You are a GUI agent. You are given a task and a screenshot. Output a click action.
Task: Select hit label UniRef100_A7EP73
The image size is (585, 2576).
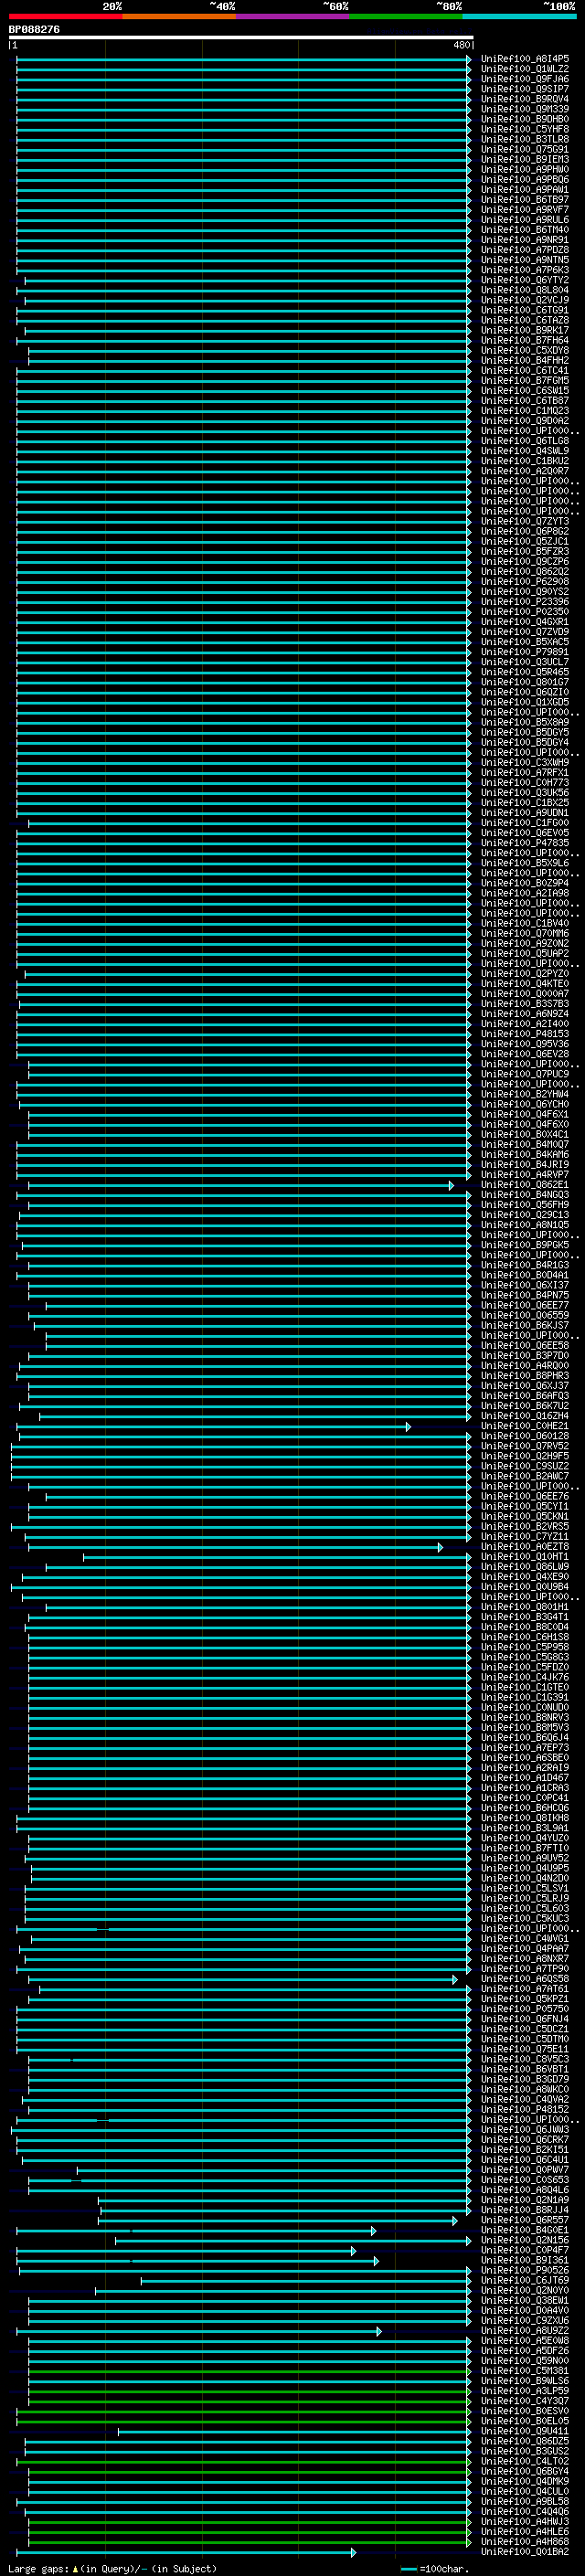click(x=524, y=1748)
